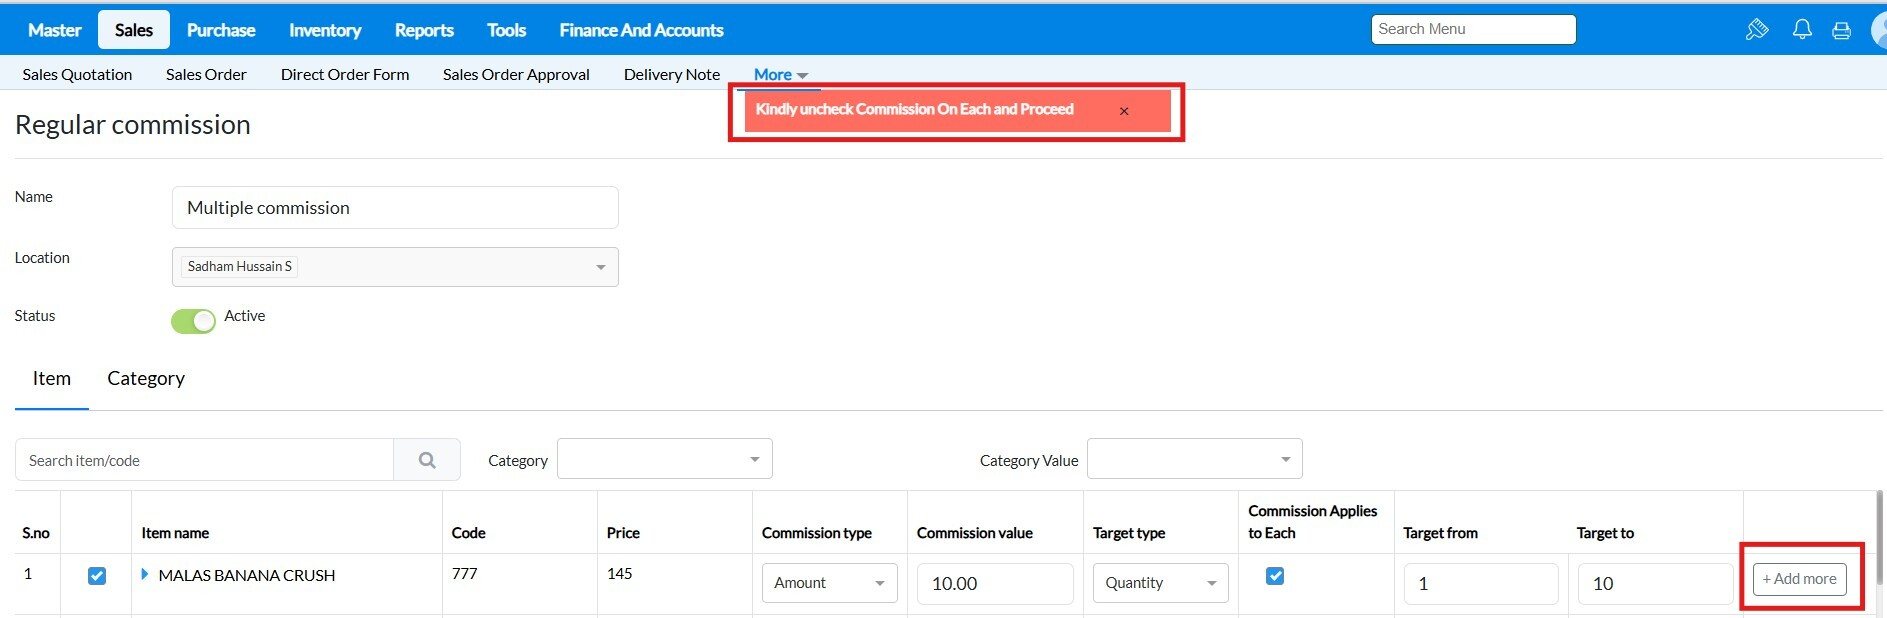This screenshot has width=1887, height=618.
Task: Expand MALAS BANANA CRUSH row arrow
Action: pos(145,574)
